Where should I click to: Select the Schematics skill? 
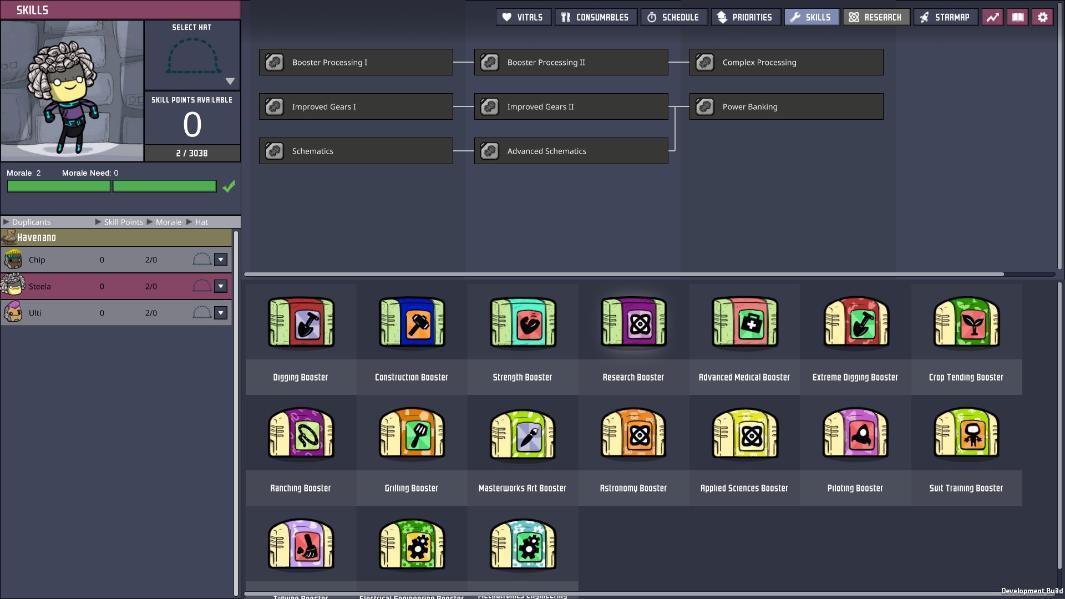click(x=356, y=151)
